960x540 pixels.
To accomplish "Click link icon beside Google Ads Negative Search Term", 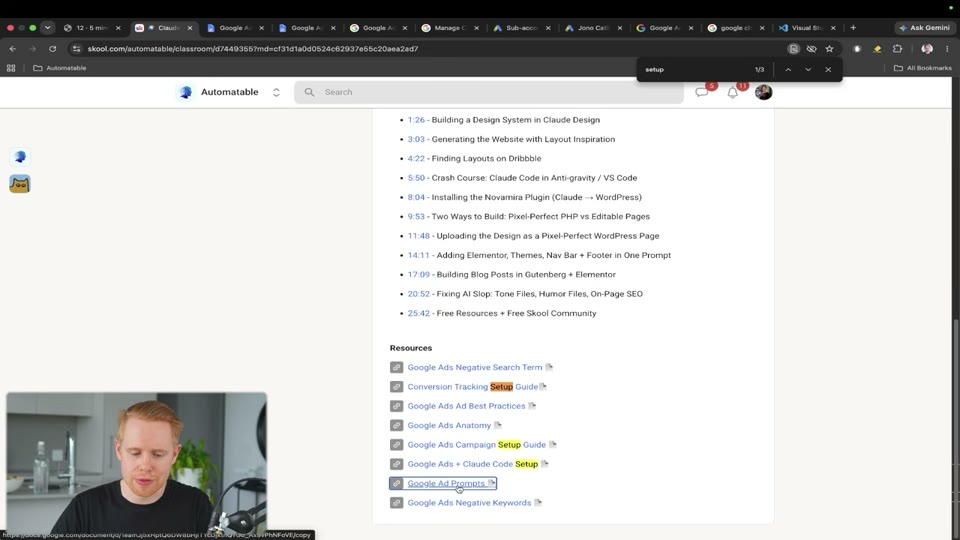I will tap(396, 367).
